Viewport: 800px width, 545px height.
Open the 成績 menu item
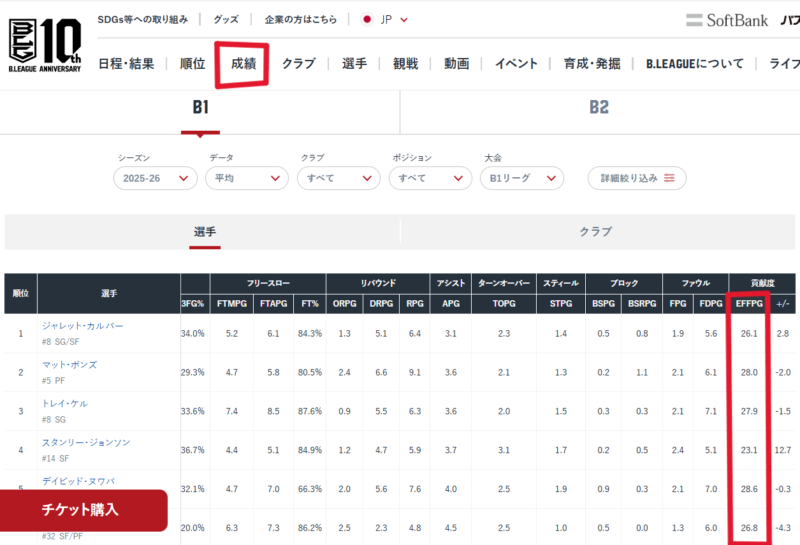[244, 63]
